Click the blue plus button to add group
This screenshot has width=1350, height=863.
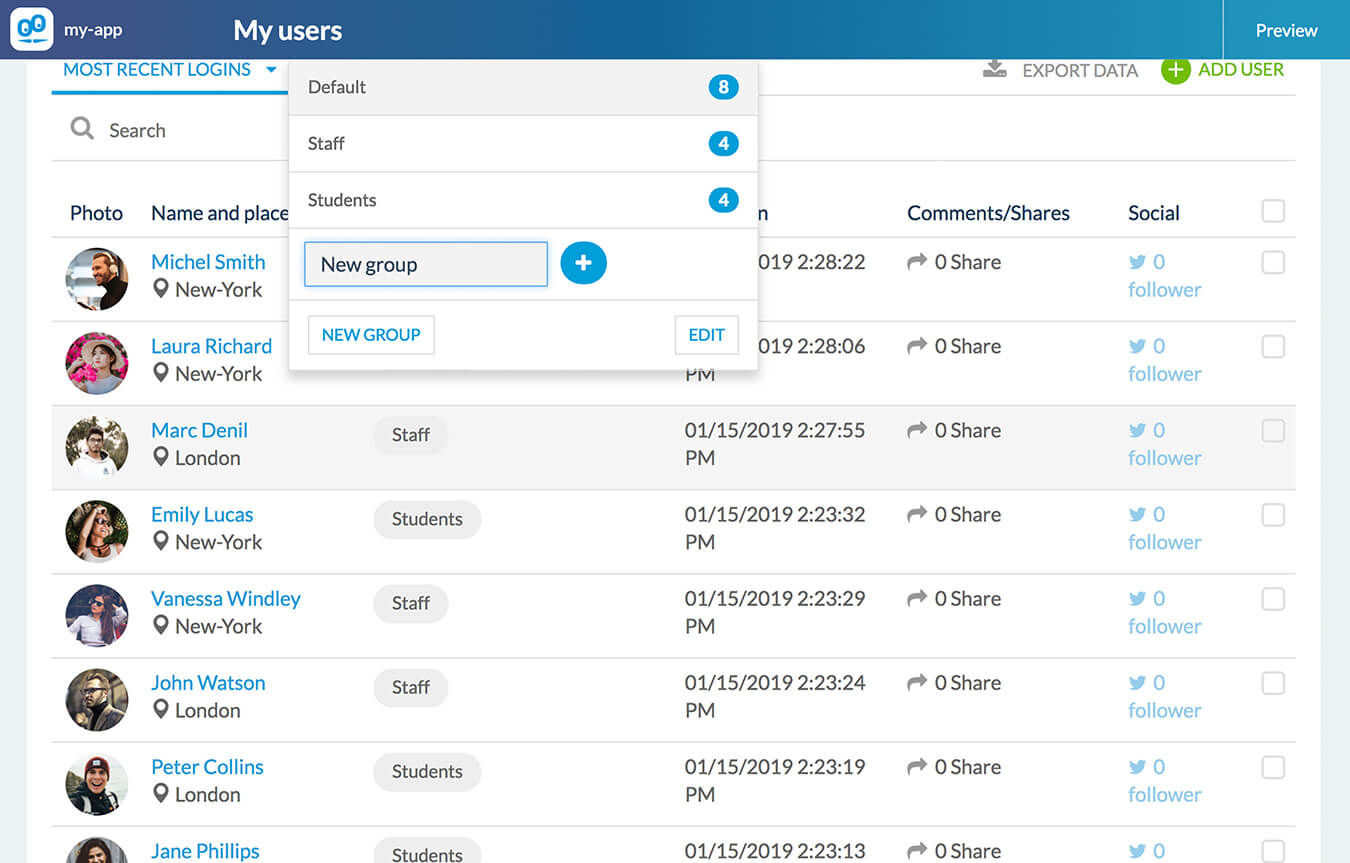pyautogui.click(x=583, y=263)
